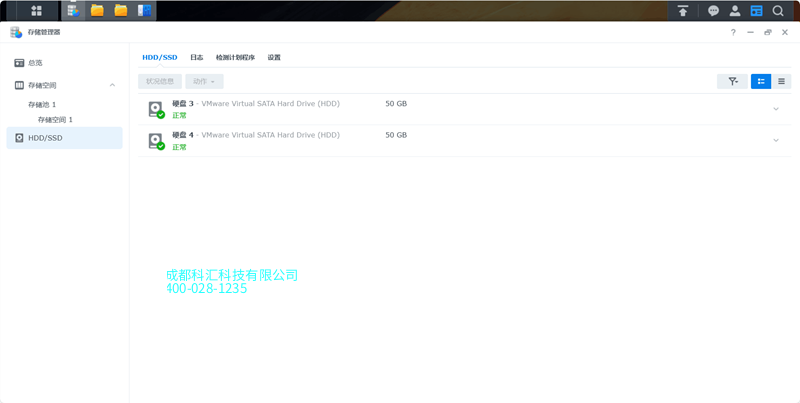
Task: Click 50 GB size of 硬盘 4
Action: click(396, 135)
